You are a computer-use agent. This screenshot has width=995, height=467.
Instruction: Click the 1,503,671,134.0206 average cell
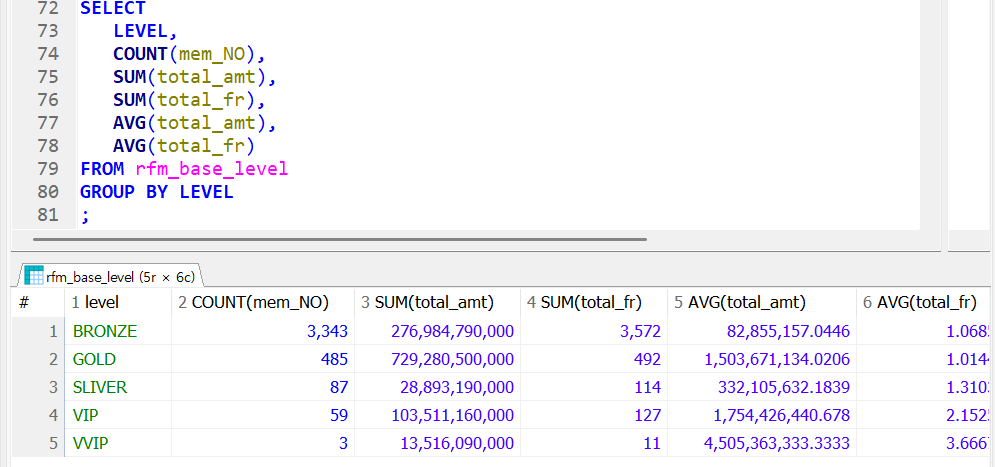(761, 359)
